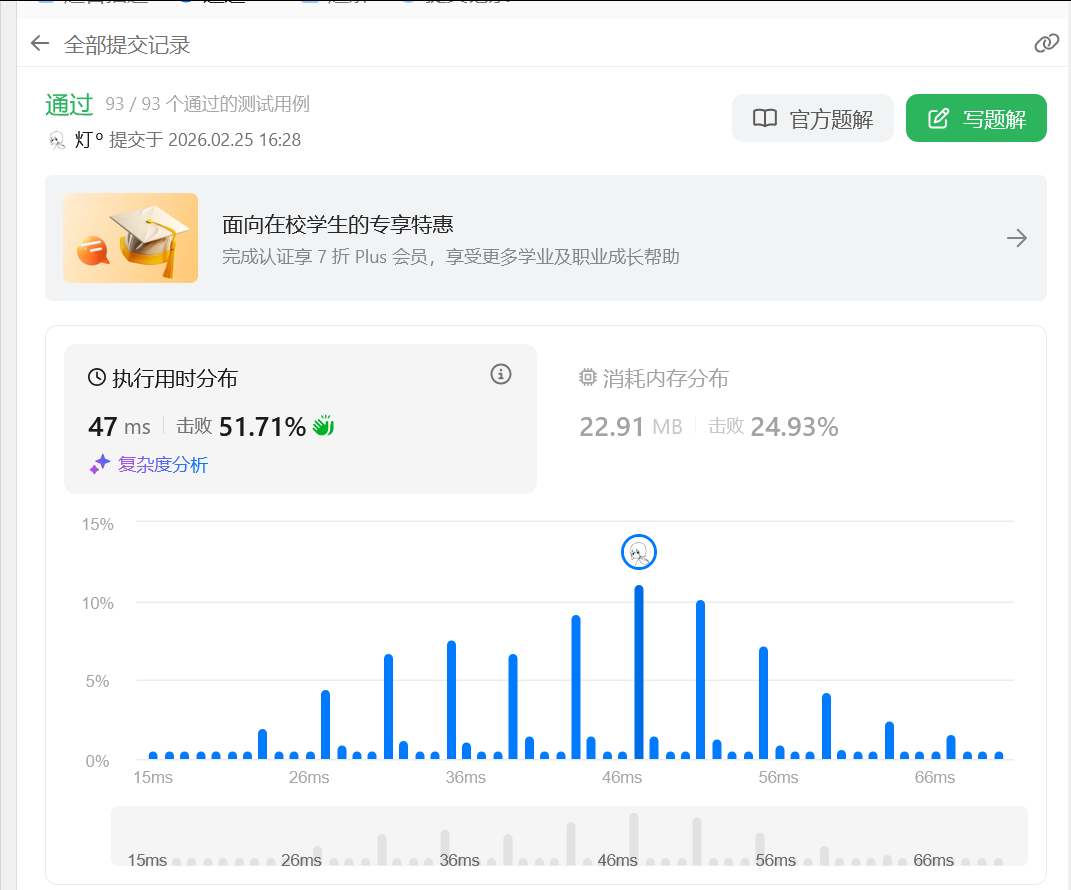Click the user avatar beside 灯°
This screenshot has height=890, width=1071.
pos(57,140)
